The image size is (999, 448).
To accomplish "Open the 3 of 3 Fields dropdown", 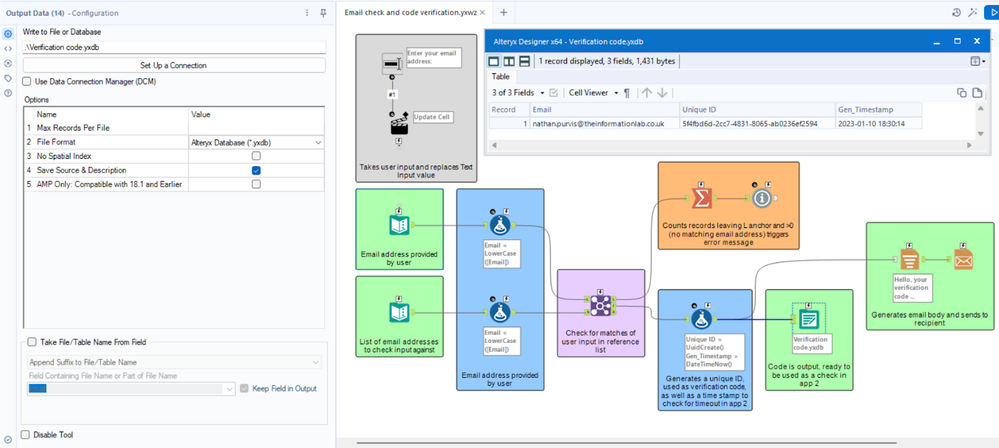I will [x=518, y=93].
